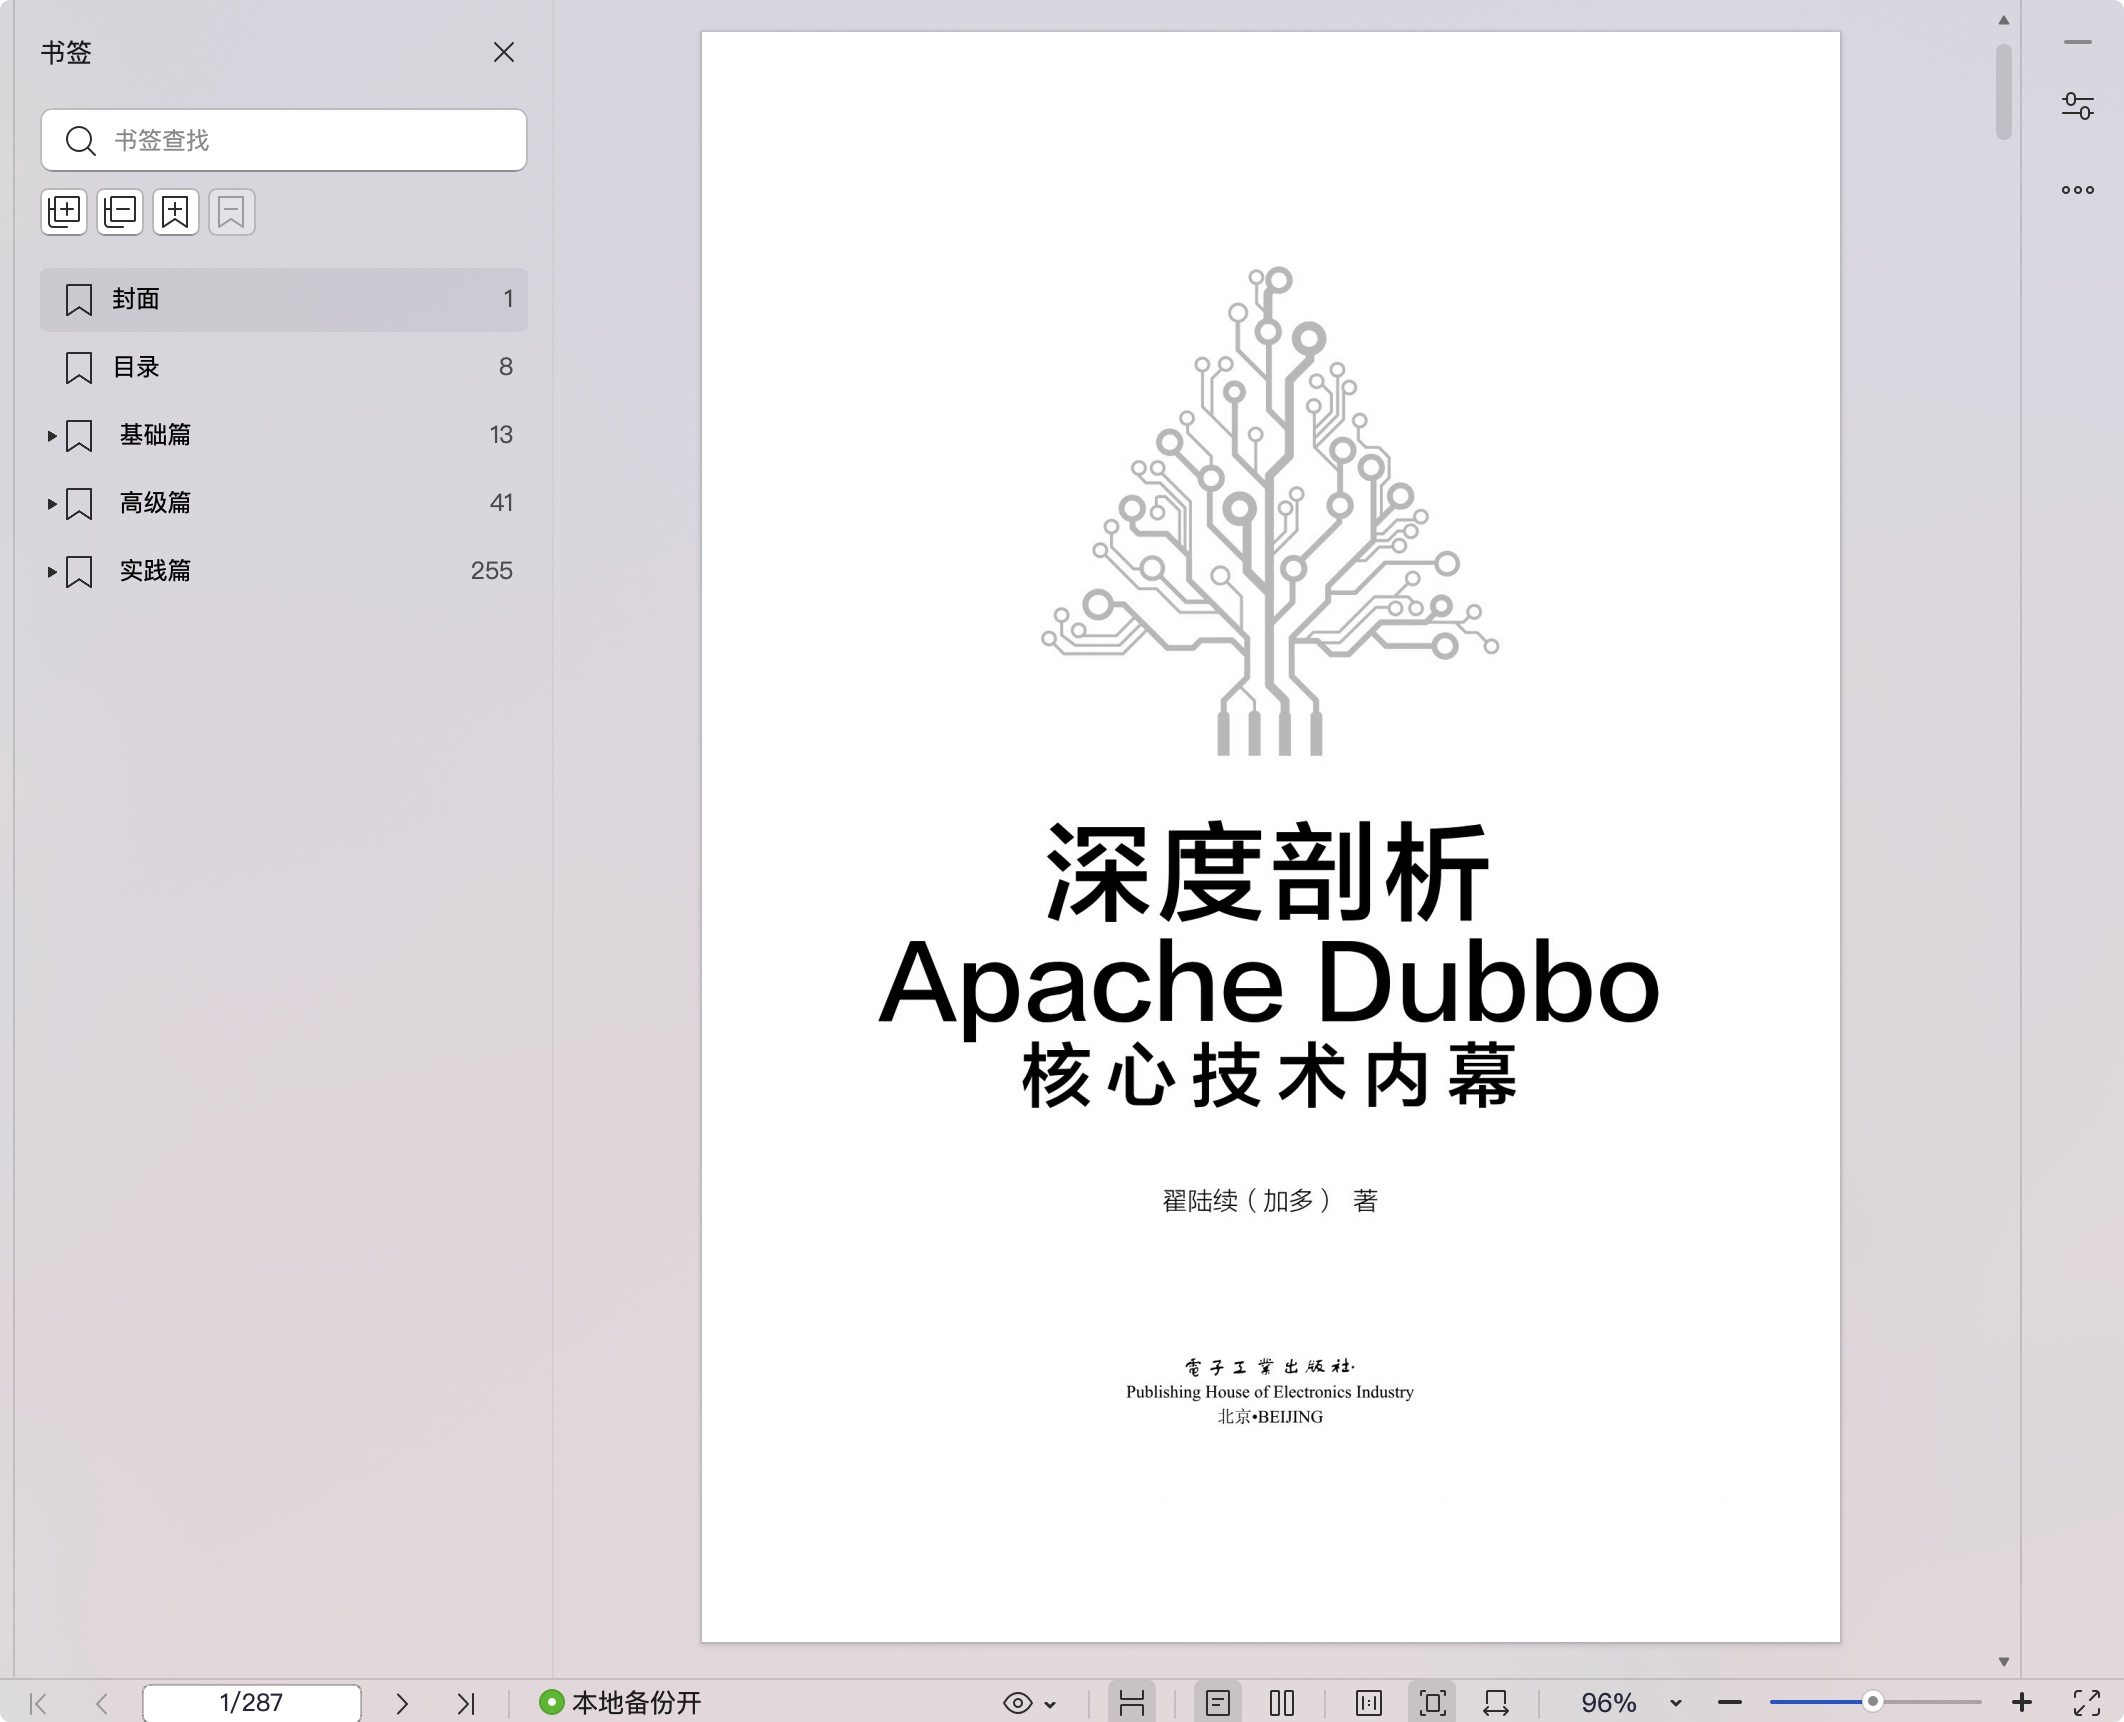Open the 高级篇 bookmark
This screenshot has width=2124, height=1722.
284,503
